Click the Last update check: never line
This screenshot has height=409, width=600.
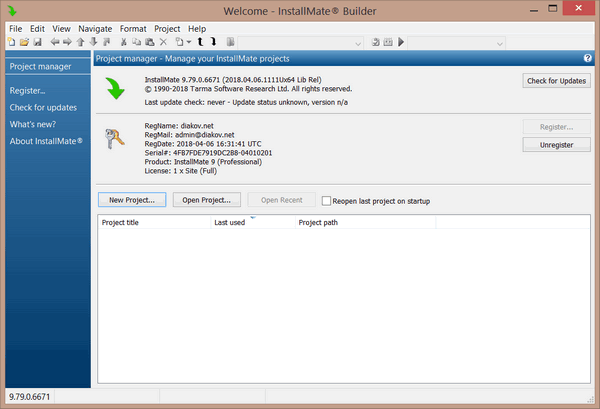tap(246, 102)
